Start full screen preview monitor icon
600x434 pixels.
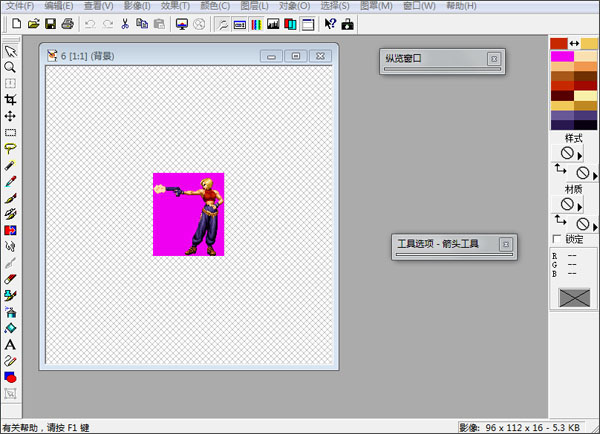(x=182, y=24)
